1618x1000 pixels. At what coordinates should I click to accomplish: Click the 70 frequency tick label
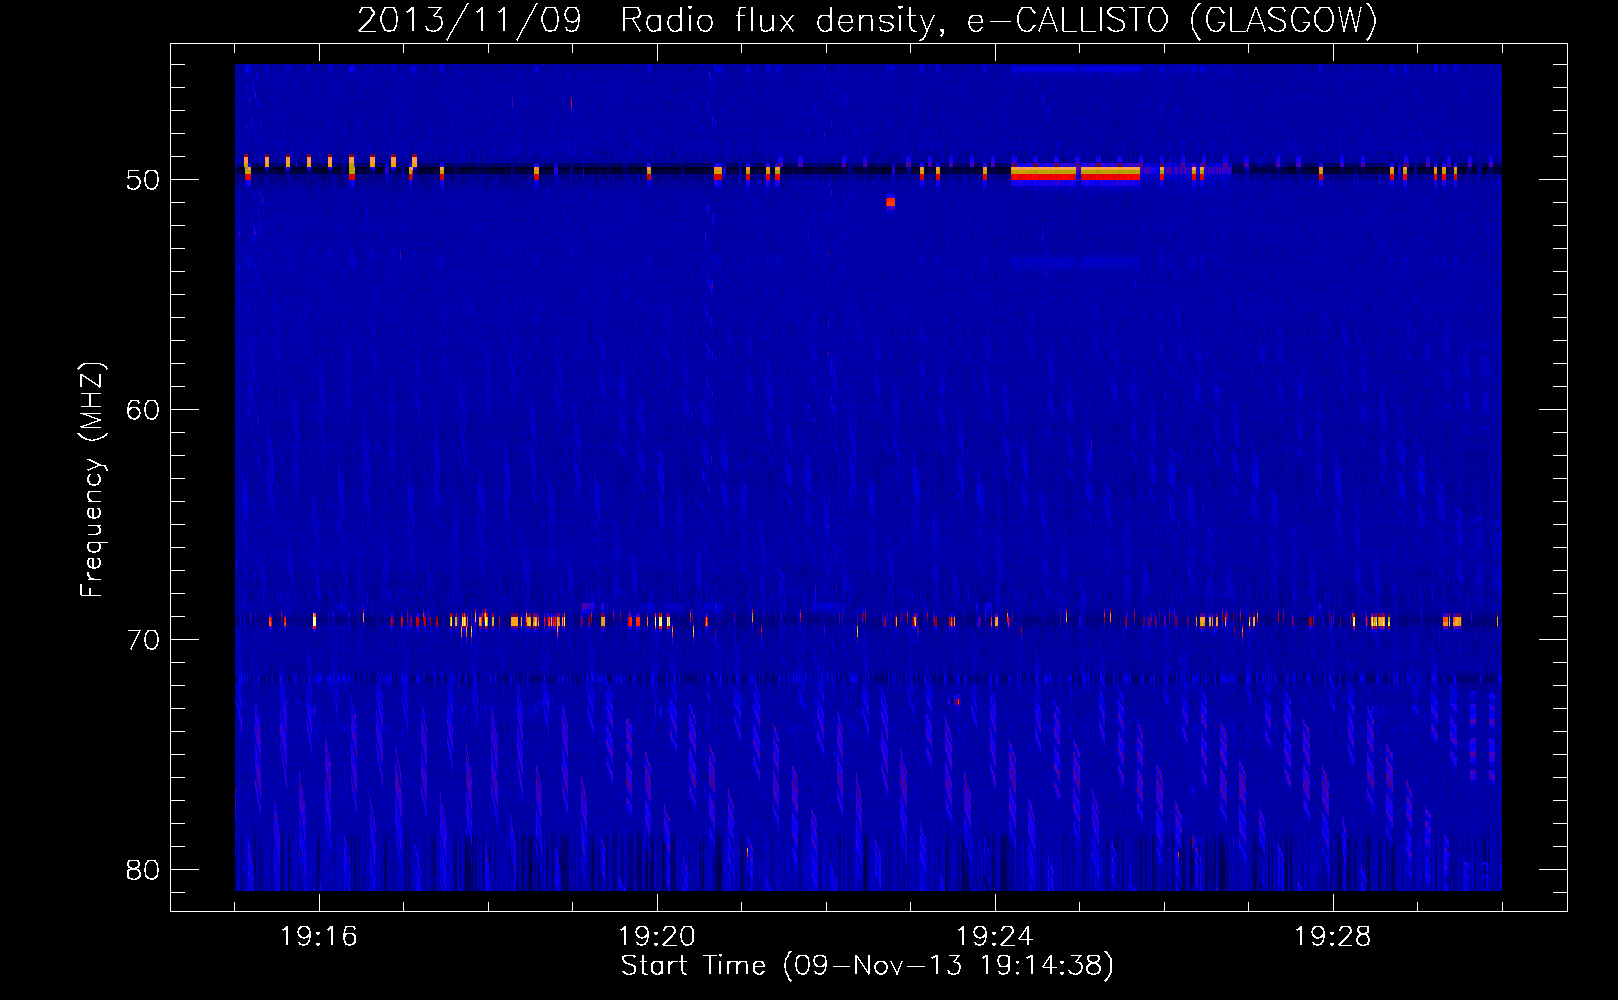point(143,640)
